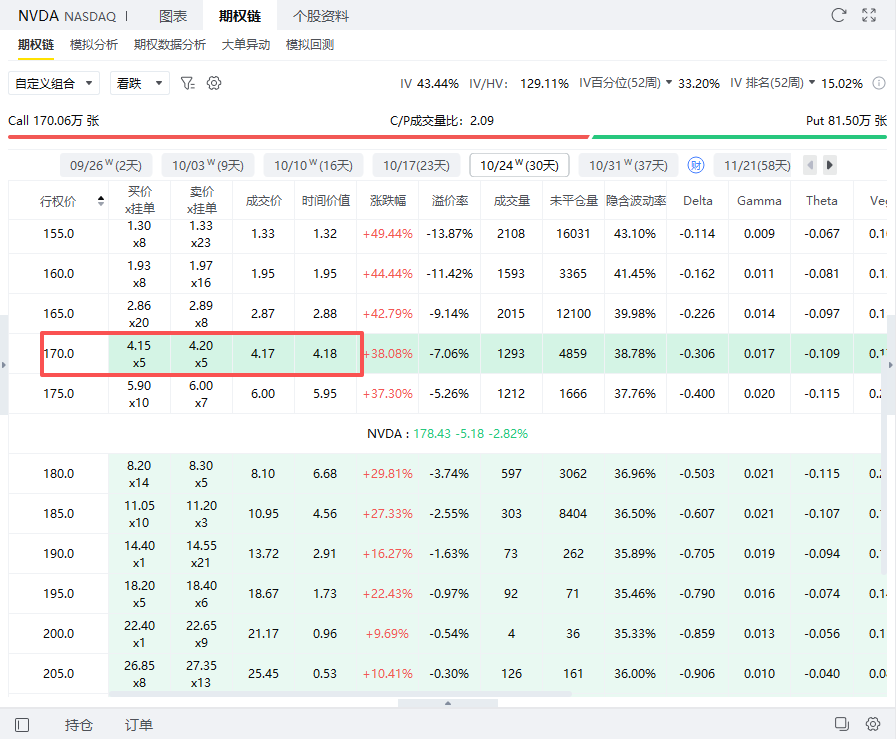
Task: Click ask 14.55 on 190.0 strike
Action: (201, 546)
